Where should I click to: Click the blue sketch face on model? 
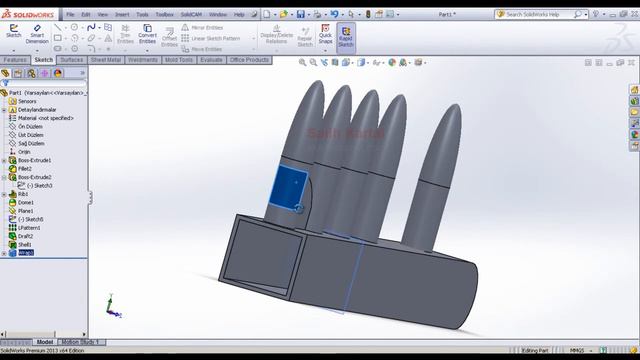click(288, 187)
